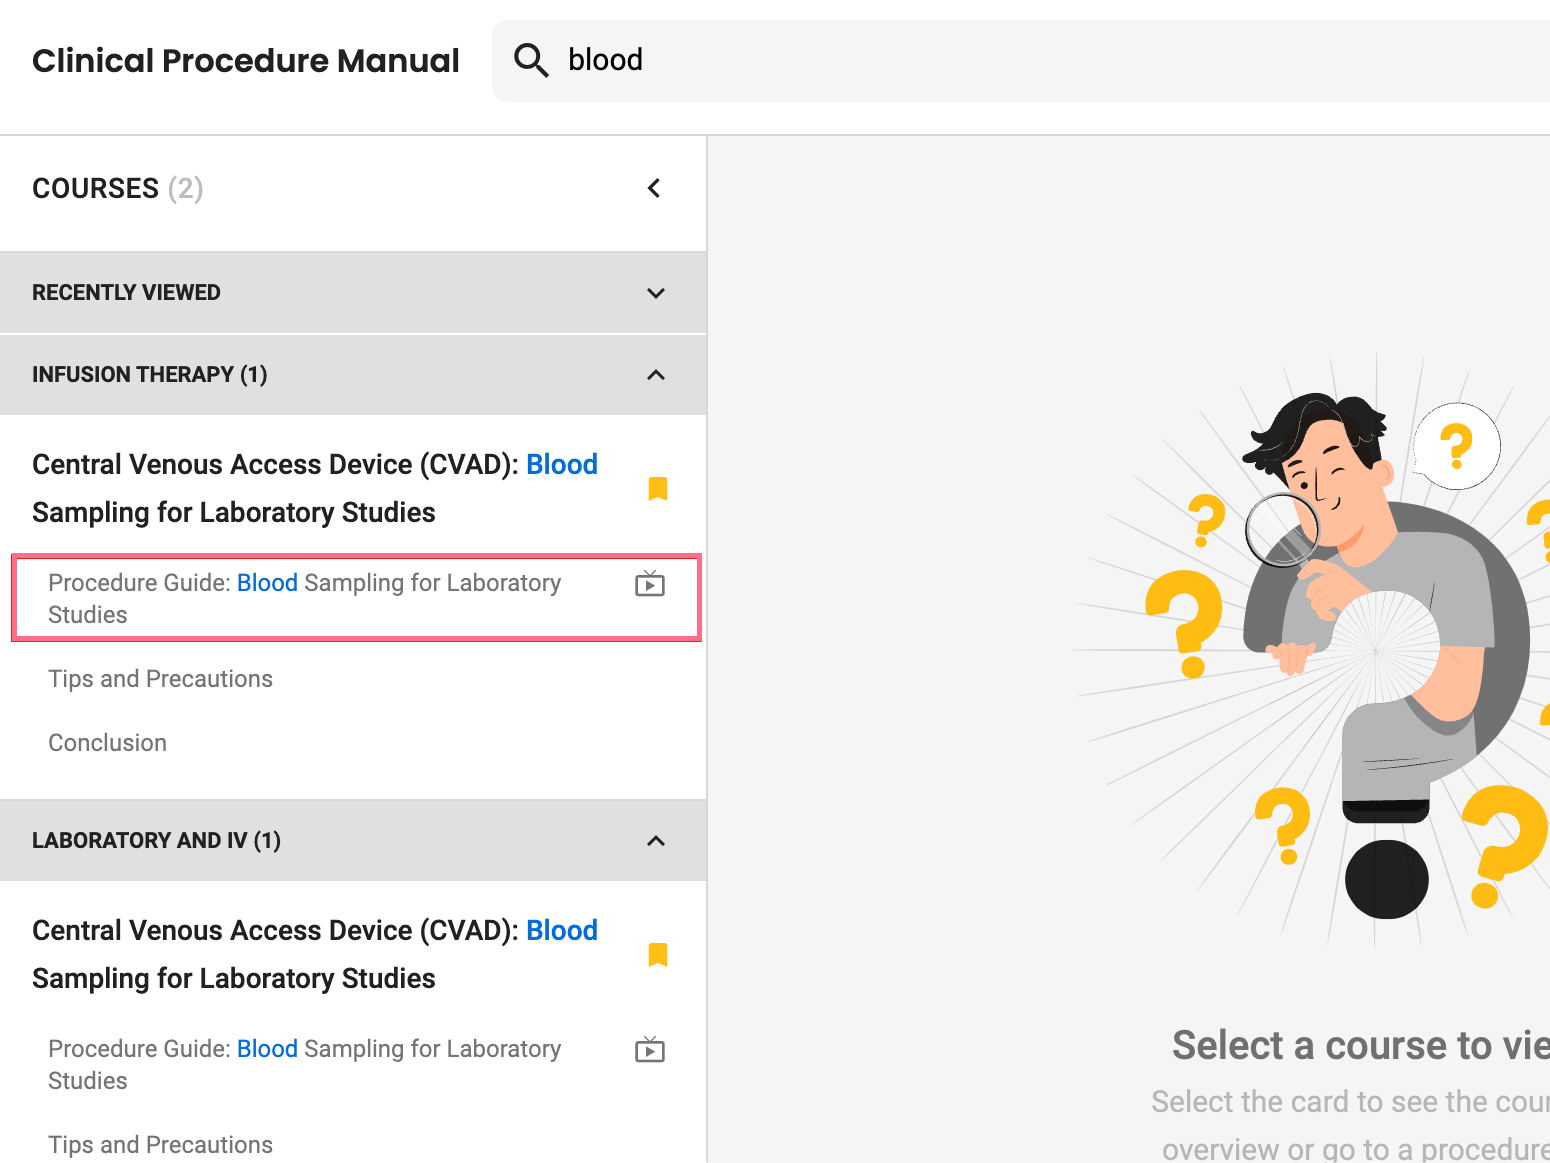Open Tips and Precautions under Laboratory and IV

coord(160,1145)
